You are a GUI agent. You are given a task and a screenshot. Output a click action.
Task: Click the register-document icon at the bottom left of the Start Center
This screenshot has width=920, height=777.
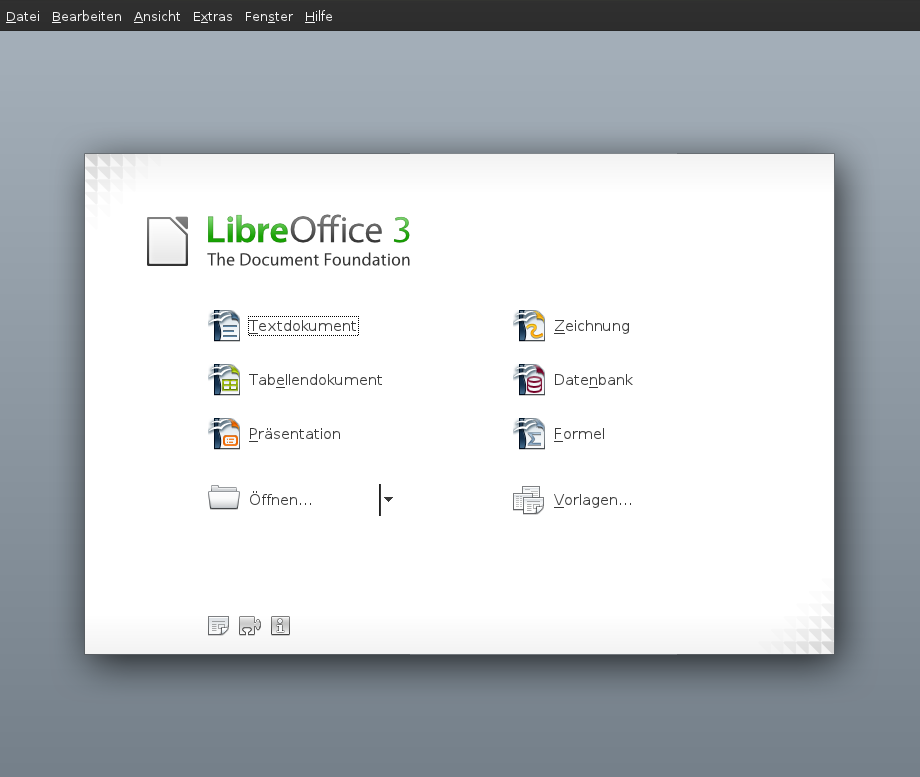tap(218, 626)
